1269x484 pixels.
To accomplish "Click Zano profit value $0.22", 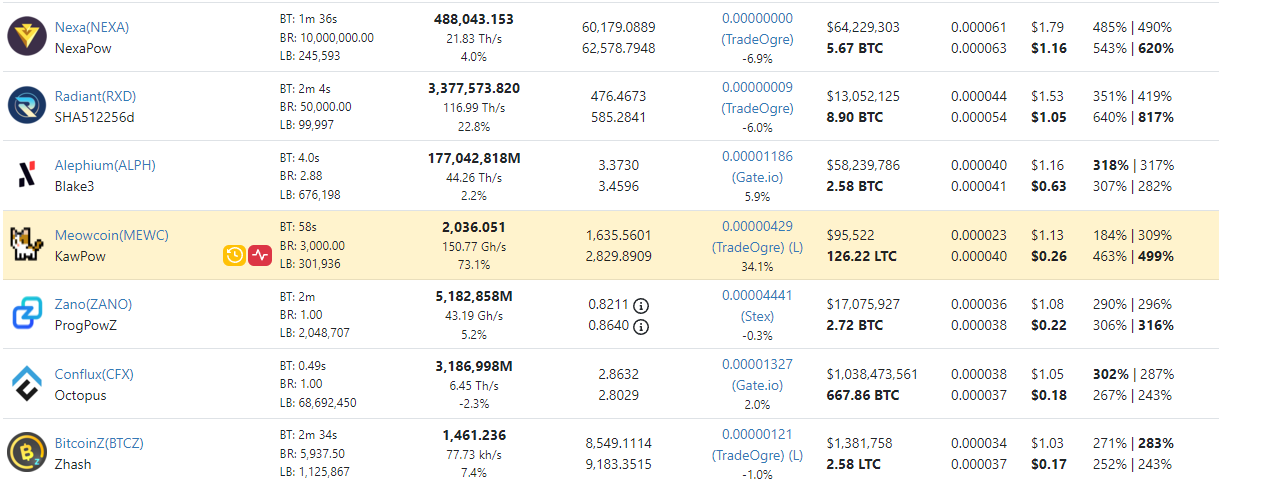I will (1049, 325).
